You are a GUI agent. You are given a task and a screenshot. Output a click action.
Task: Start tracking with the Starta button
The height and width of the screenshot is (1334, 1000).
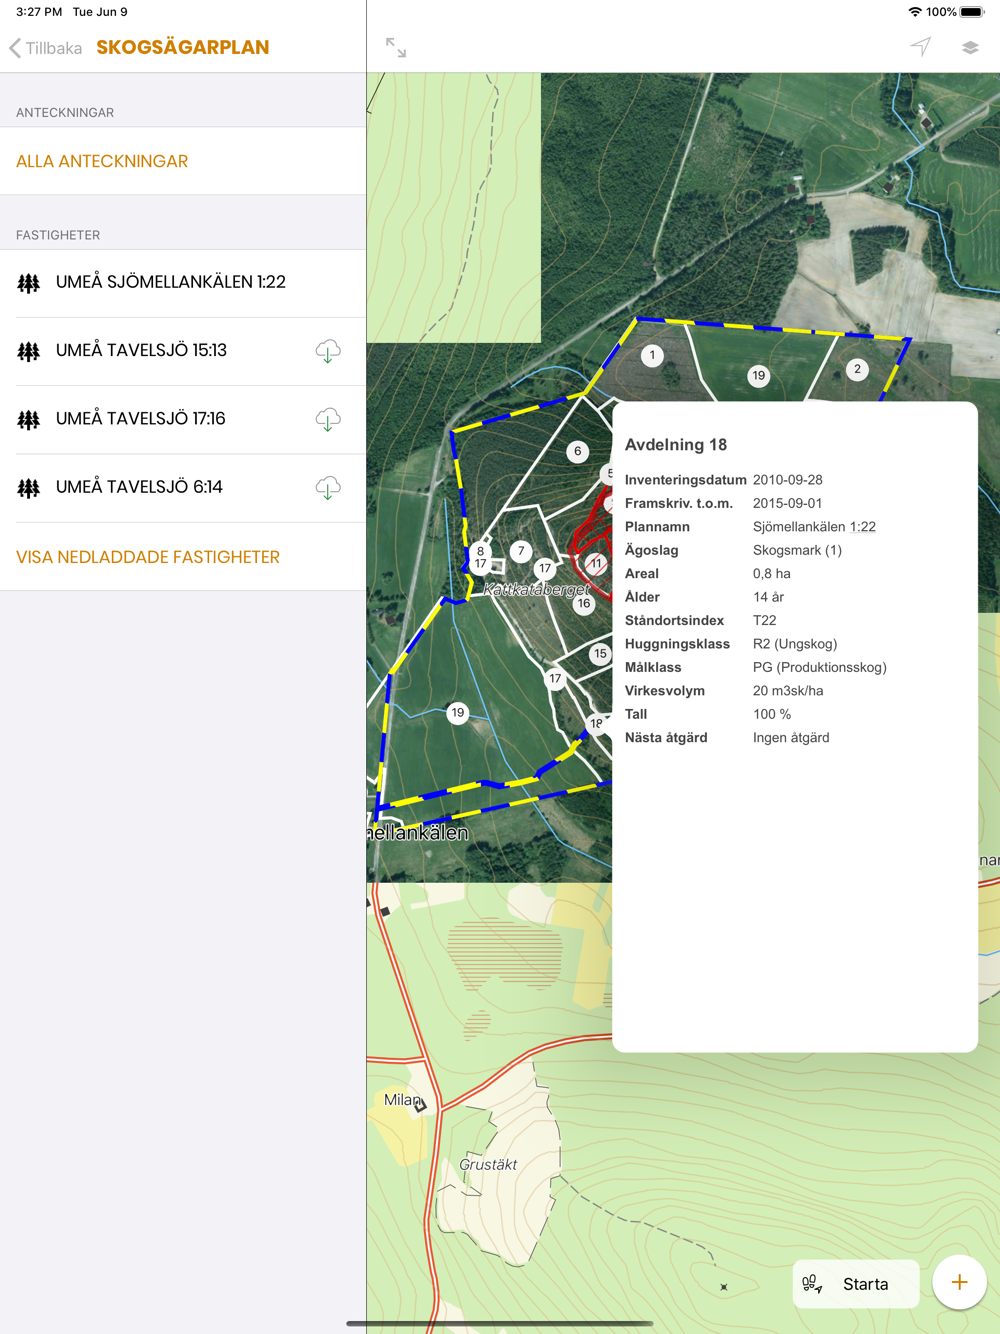(x=855, y=1284)
